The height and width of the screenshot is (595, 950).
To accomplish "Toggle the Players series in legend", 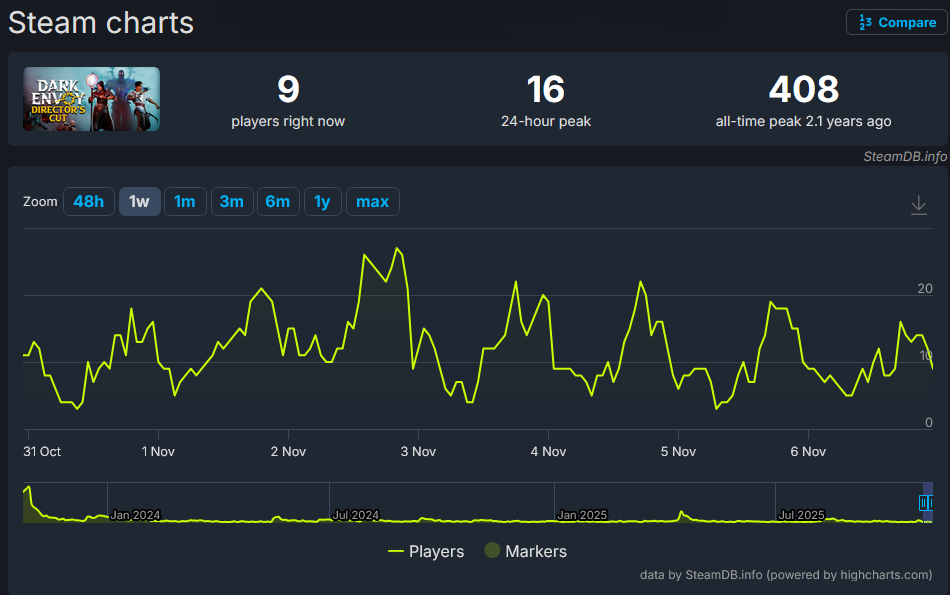I will (x=426, y=551).
